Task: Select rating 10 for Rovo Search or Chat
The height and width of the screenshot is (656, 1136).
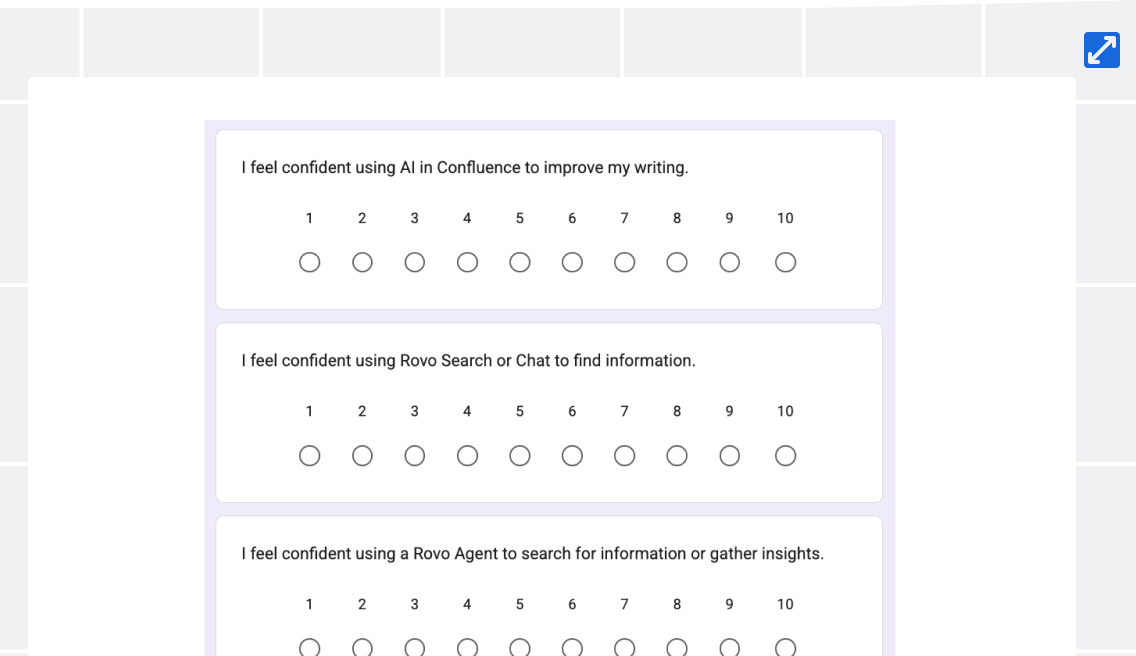Action: point(785,456)
